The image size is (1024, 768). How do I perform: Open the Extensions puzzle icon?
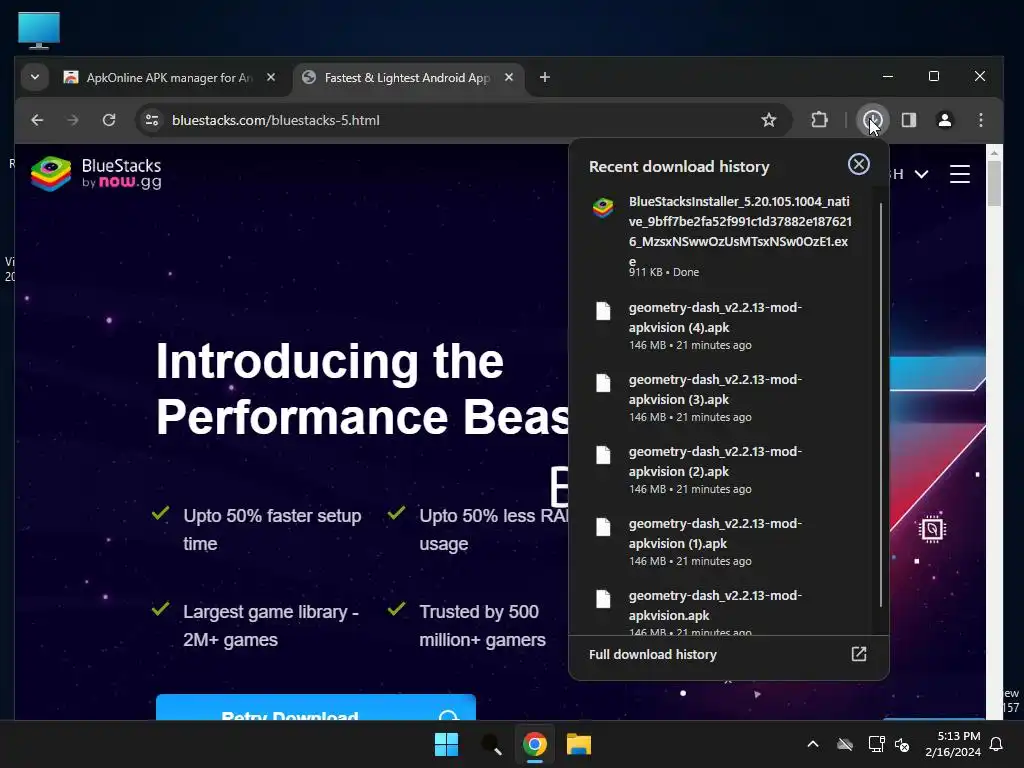tap(819, 120)
